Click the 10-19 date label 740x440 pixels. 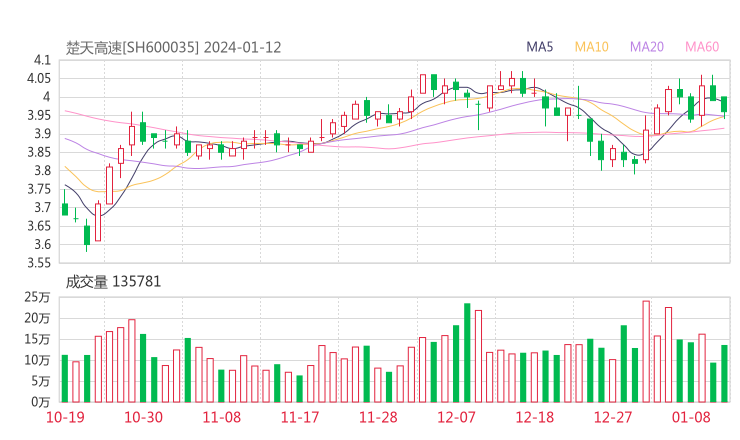pyautogui.click(x=65, y=417)
